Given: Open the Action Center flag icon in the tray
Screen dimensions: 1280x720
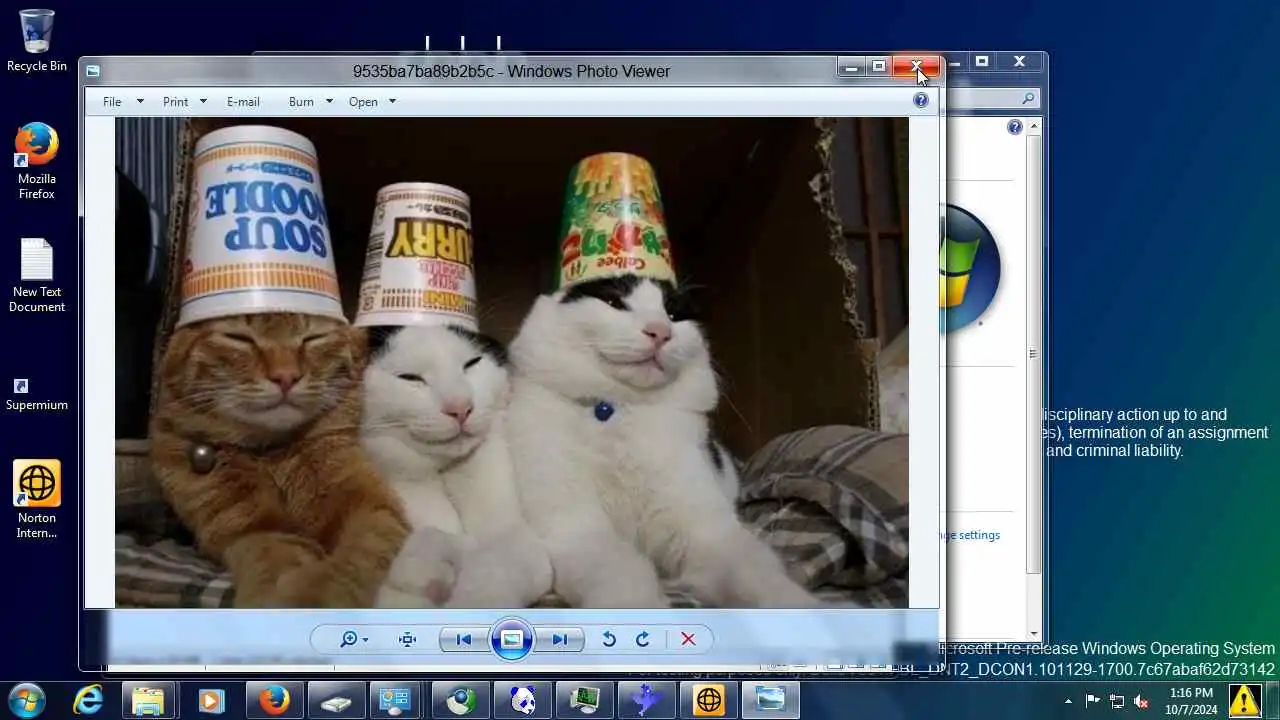Looking at the screenshot, I should 1092,701.
